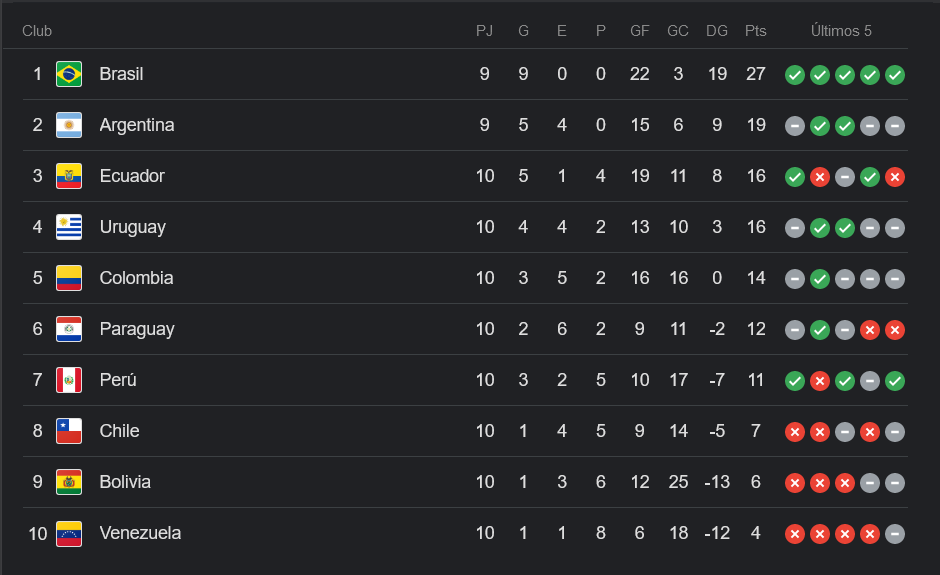Click the Pts column header
The image size is (940, 575).
(756, 31)
